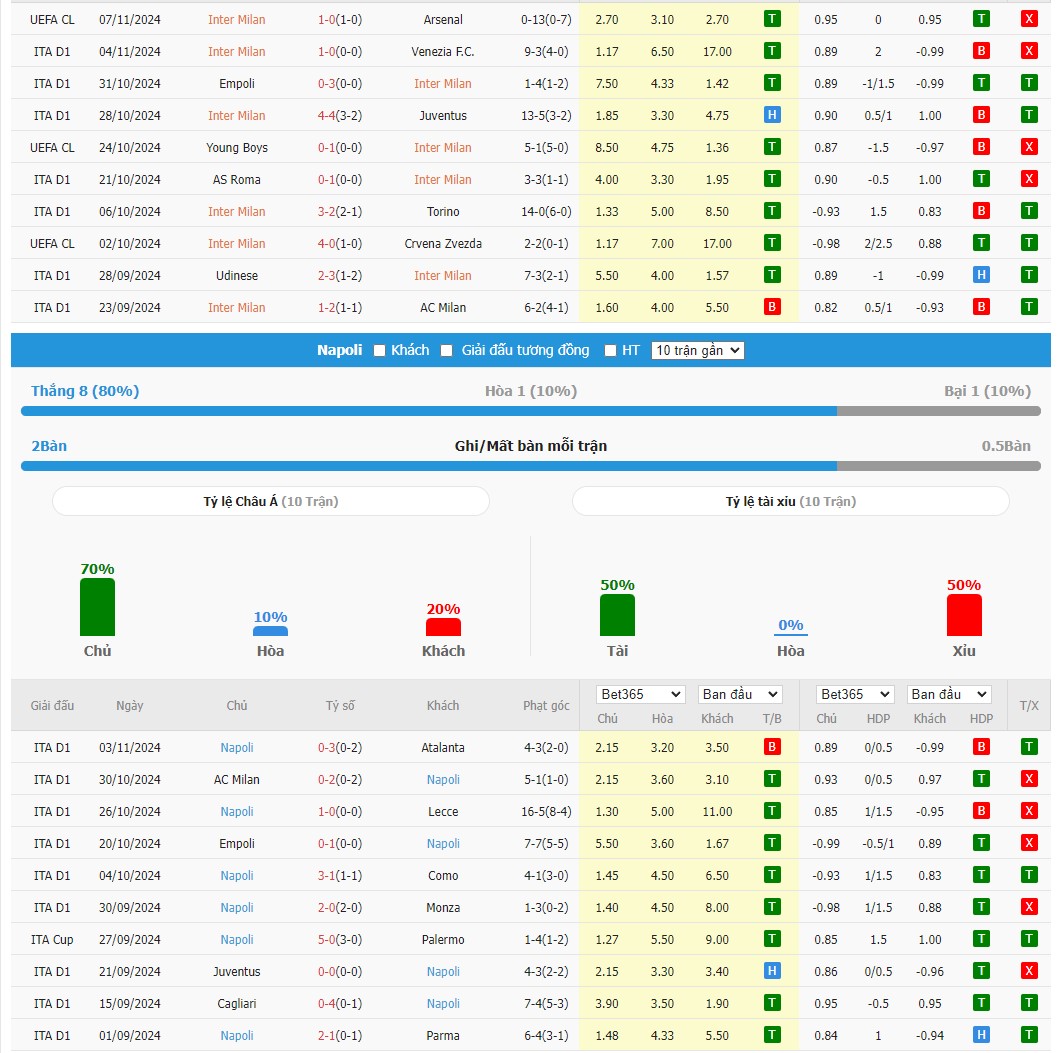
Task: Open Inter Milan link in 07/11/2024 row
Action: tap(237, 20)
